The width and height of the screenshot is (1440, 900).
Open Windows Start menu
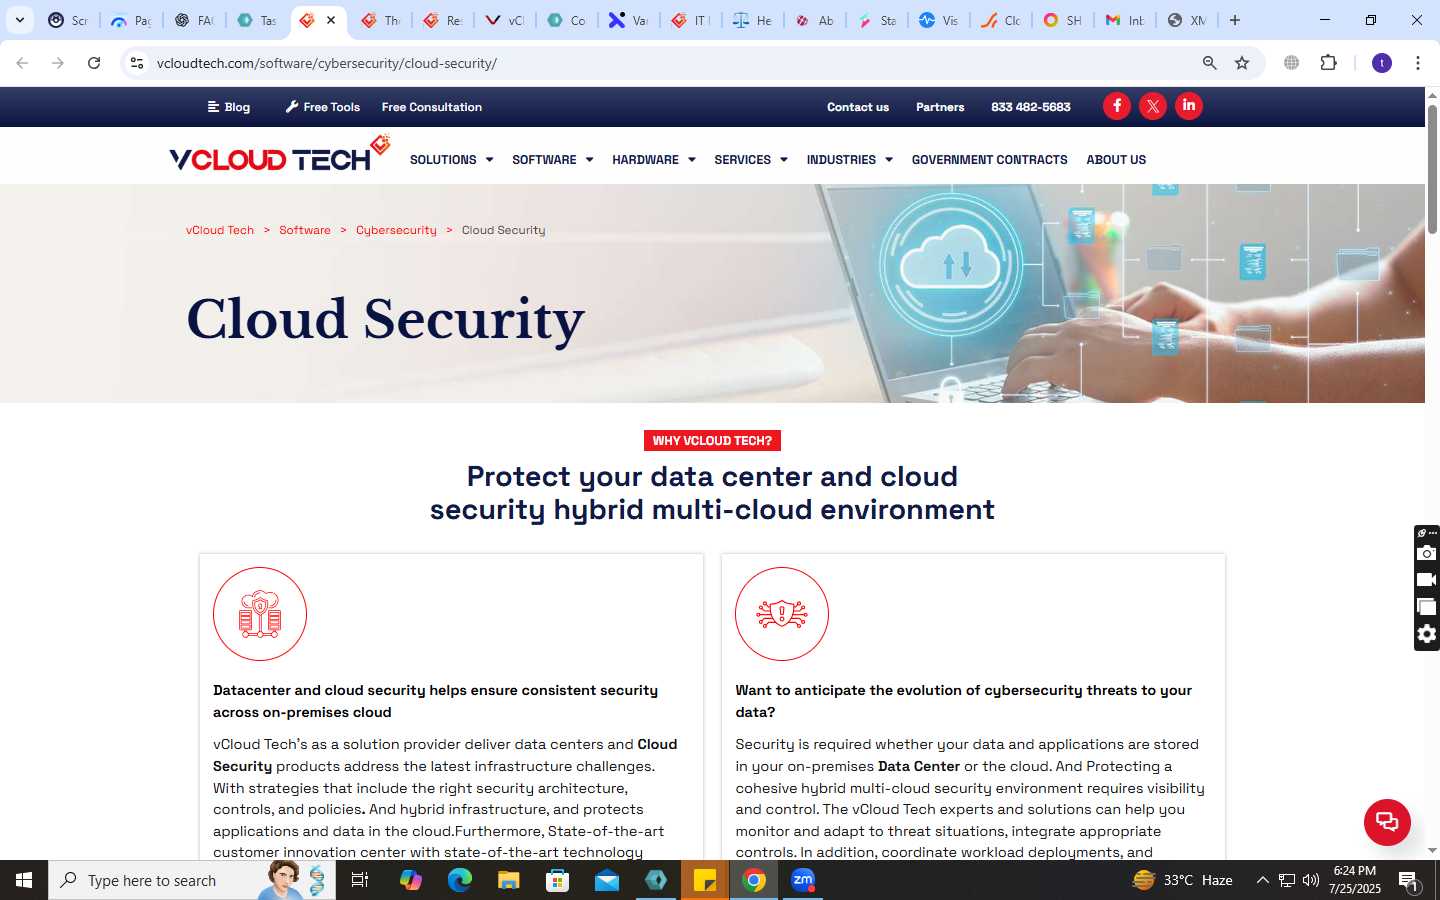coord(24,880)
